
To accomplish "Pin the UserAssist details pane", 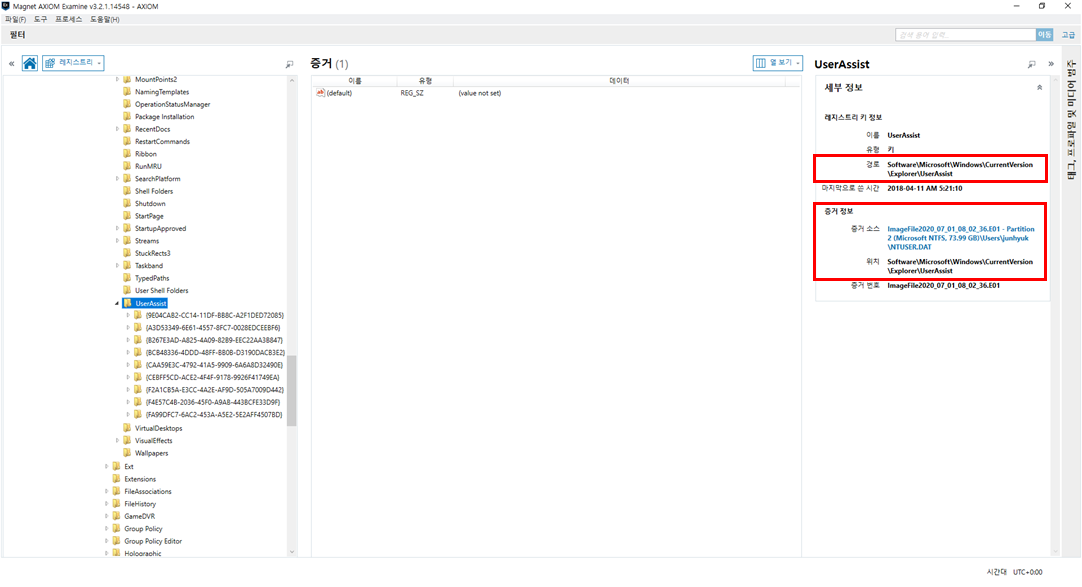I will click(1032, 64).
